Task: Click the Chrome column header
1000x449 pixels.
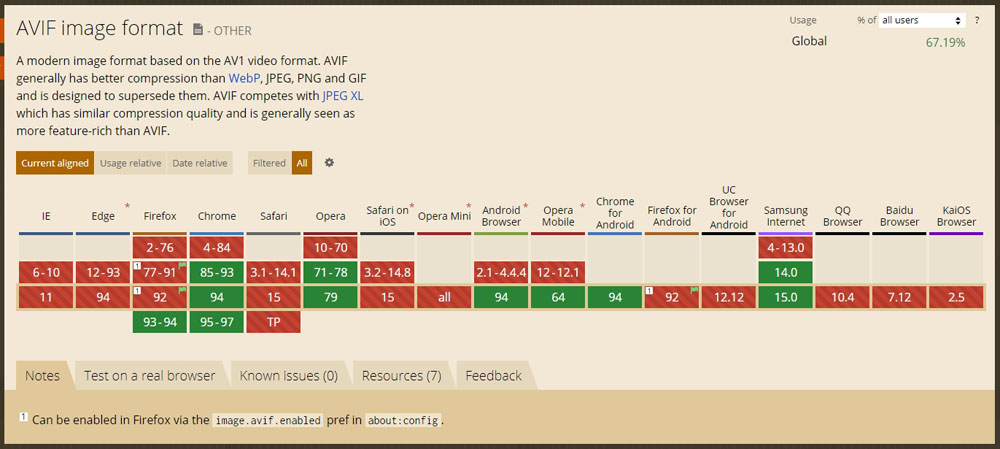Action: (x=217, y=216)
